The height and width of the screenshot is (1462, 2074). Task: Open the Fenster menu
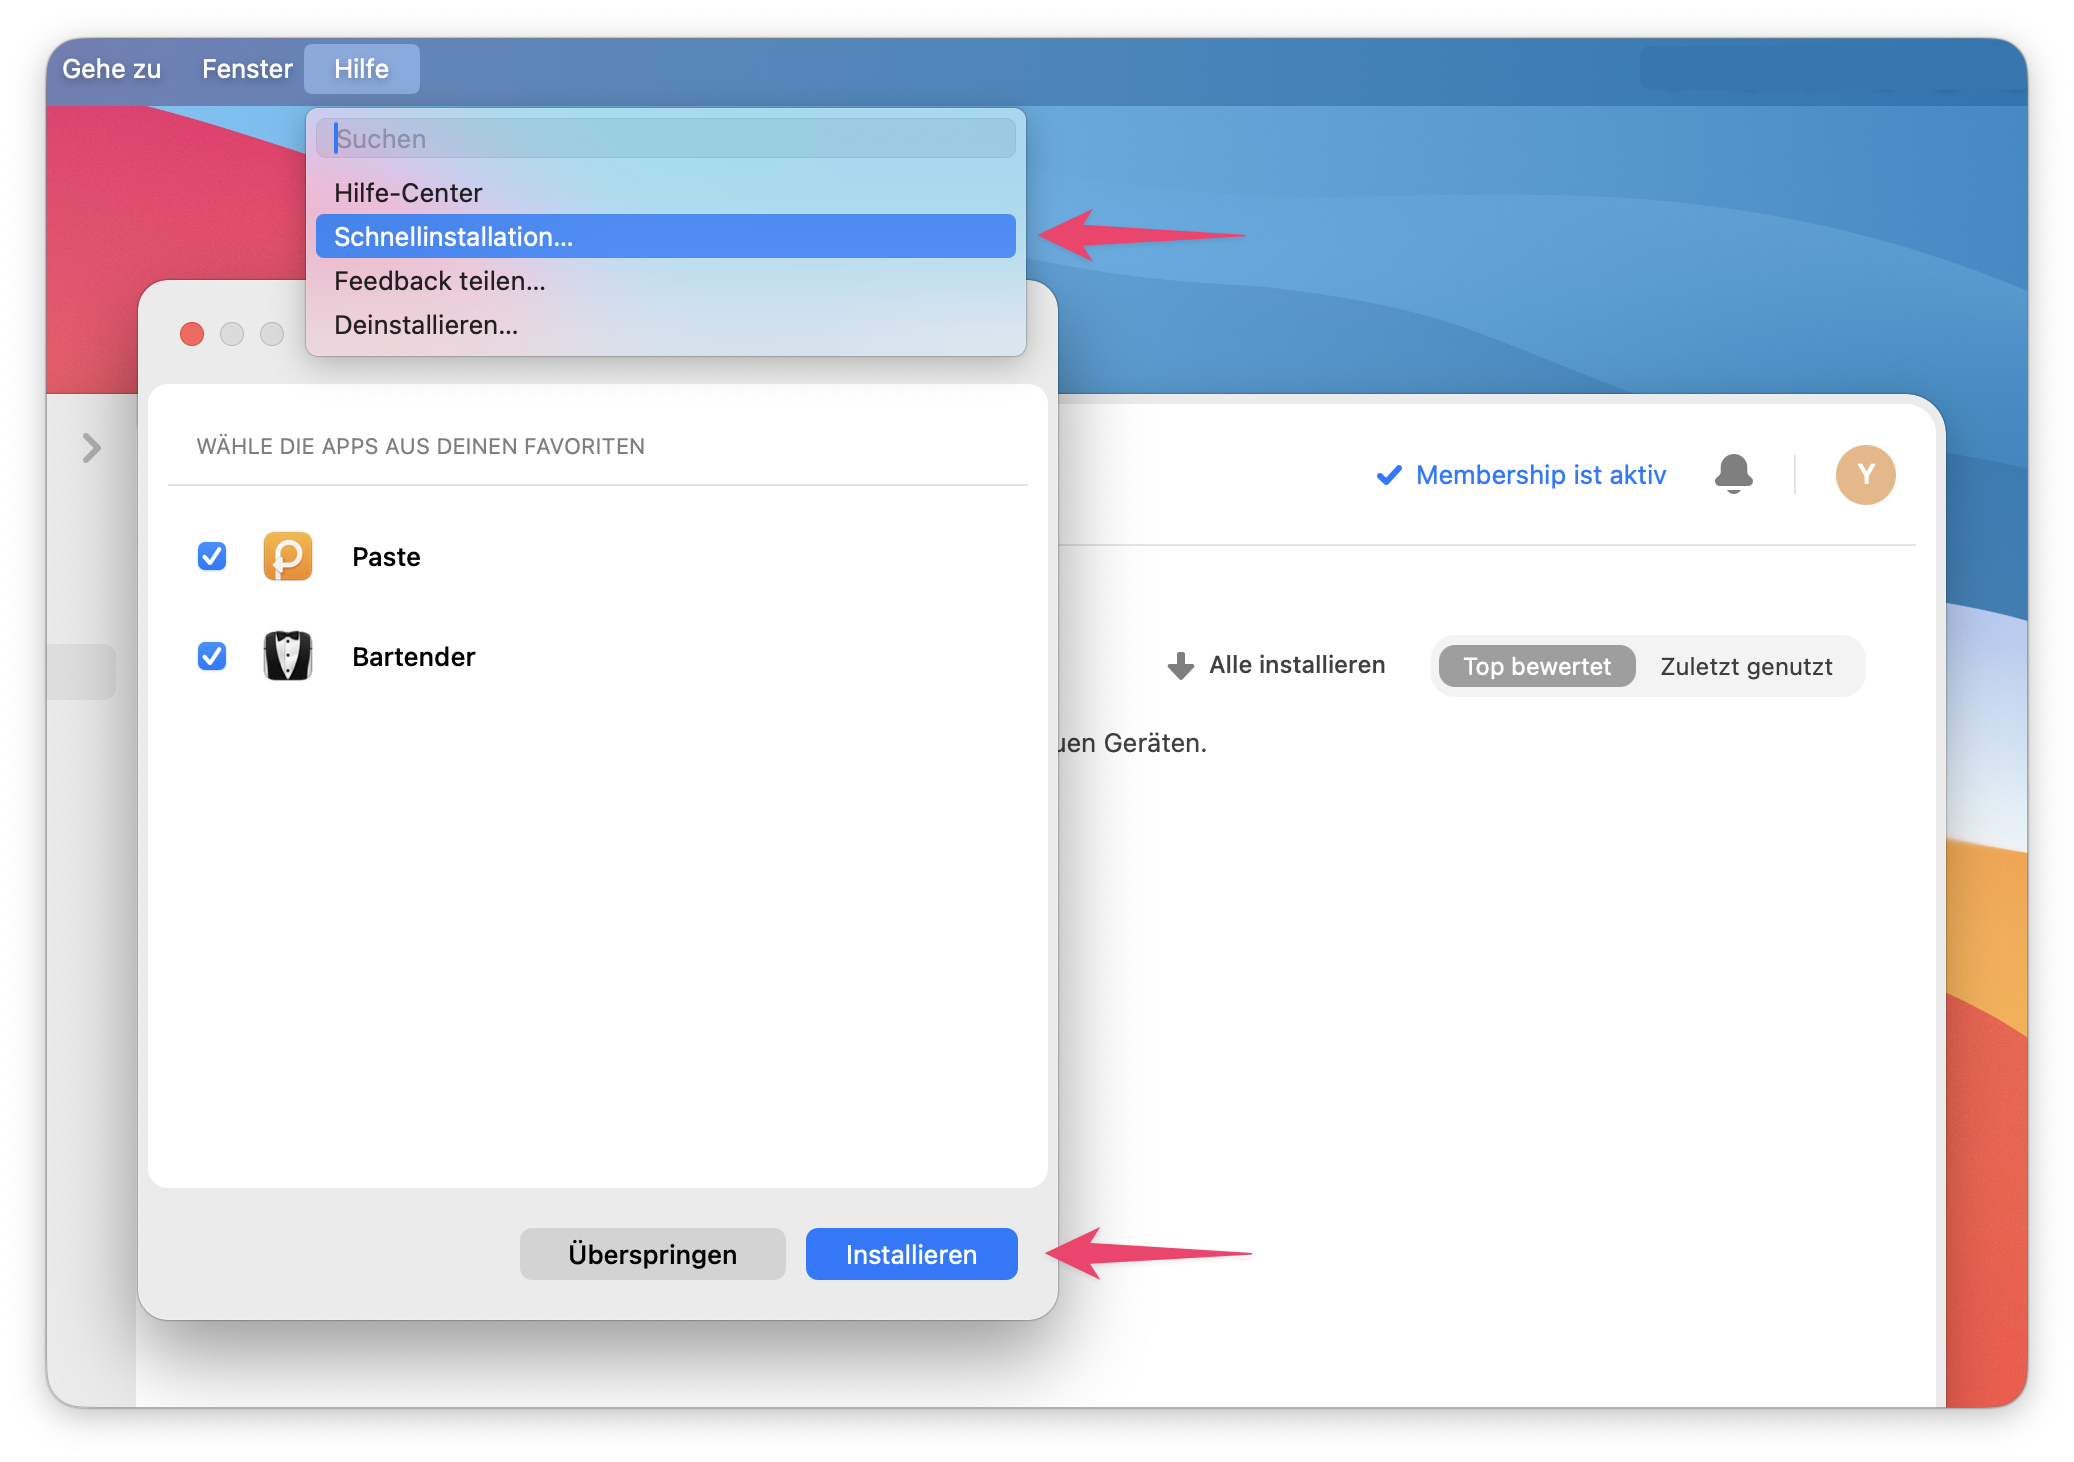click(x=247, y=69)
